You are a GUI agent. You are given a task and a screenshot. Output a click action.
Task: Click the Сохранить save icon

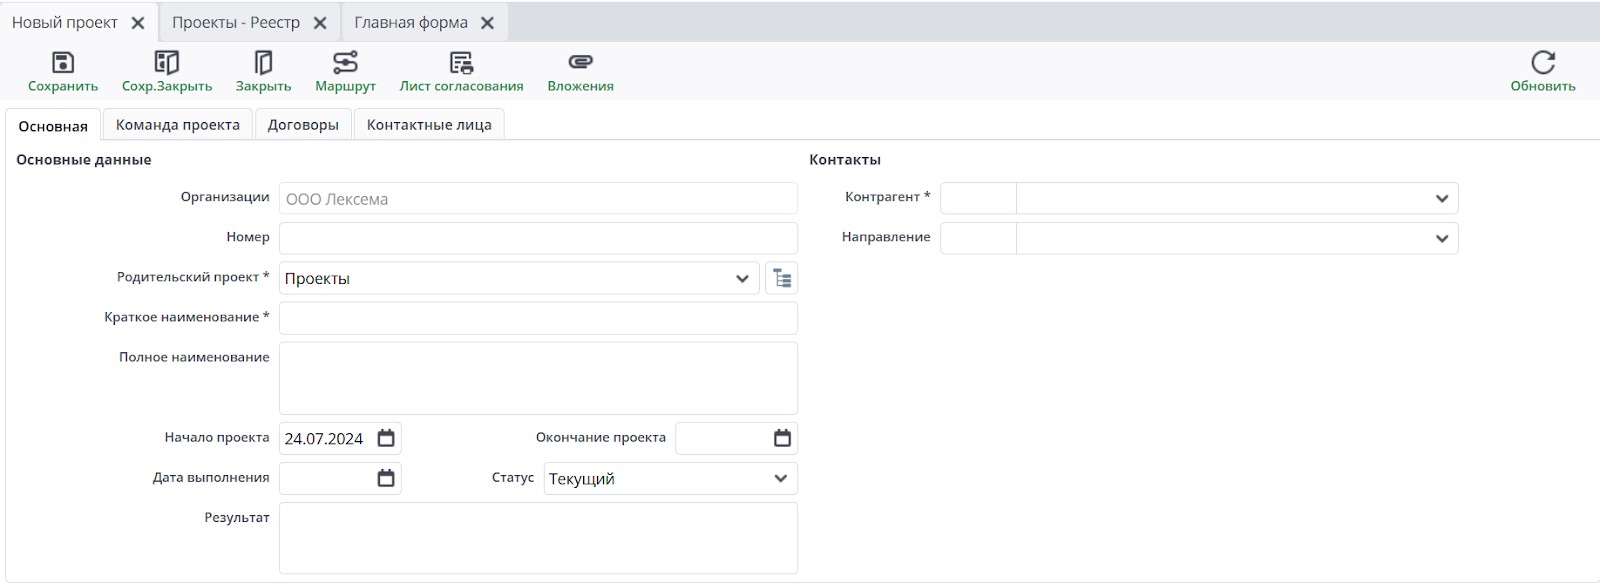tap(63, 63)
